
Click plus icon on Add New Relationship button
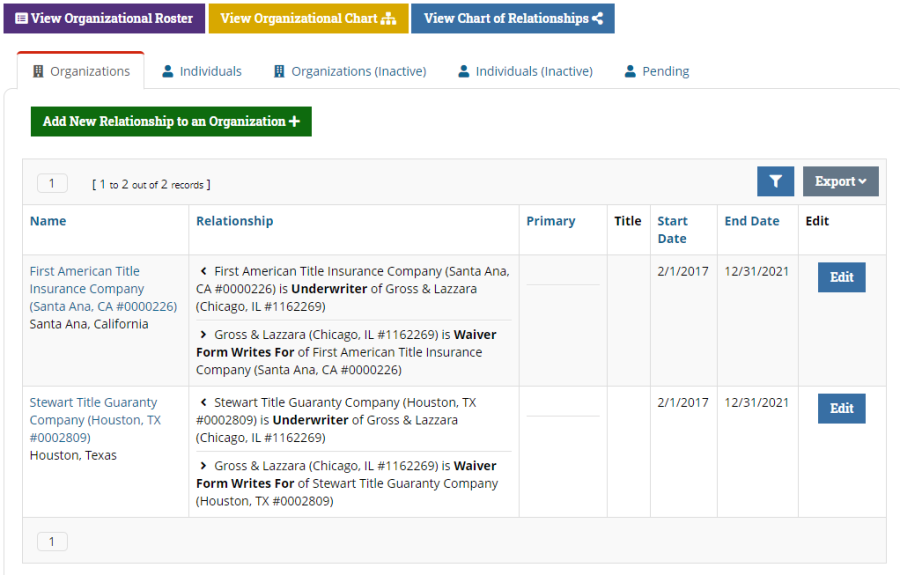[294, 121]
